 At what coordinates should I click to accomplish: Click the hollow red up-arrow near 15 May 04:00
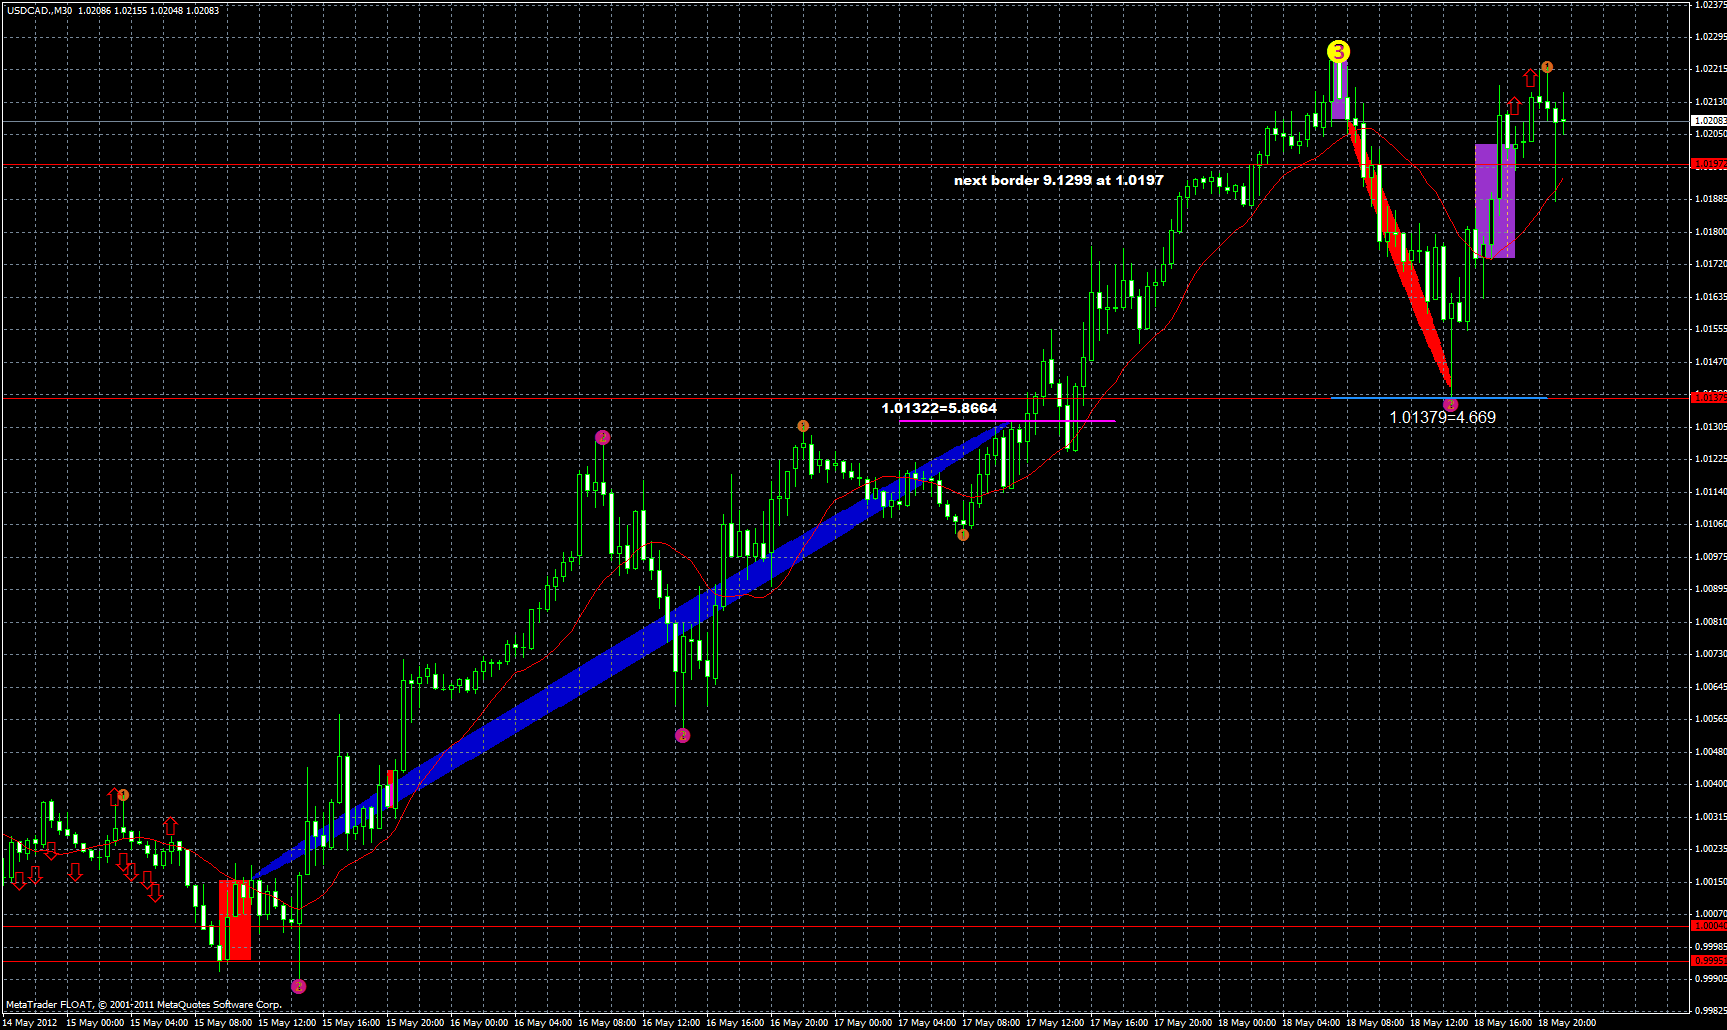pos(171,825)
